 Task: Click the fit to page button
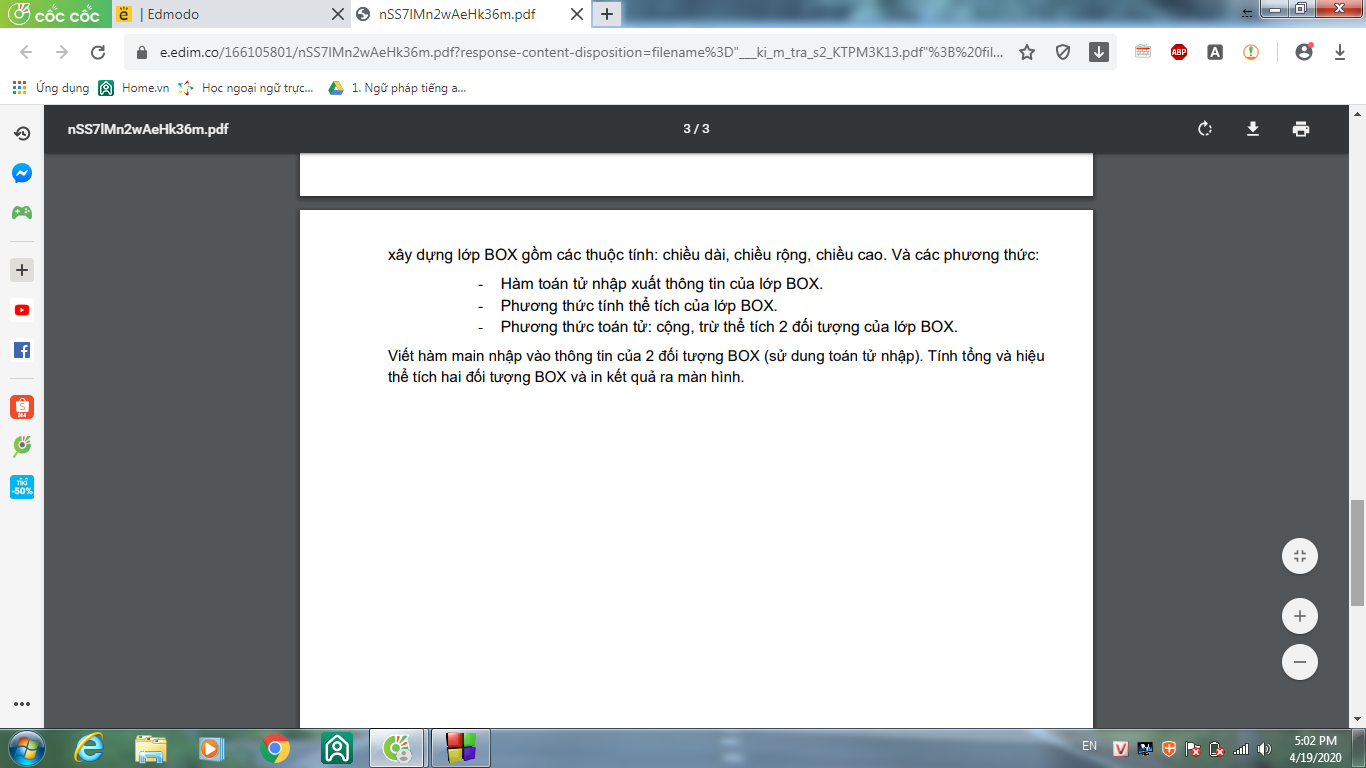coord(1299,556)
